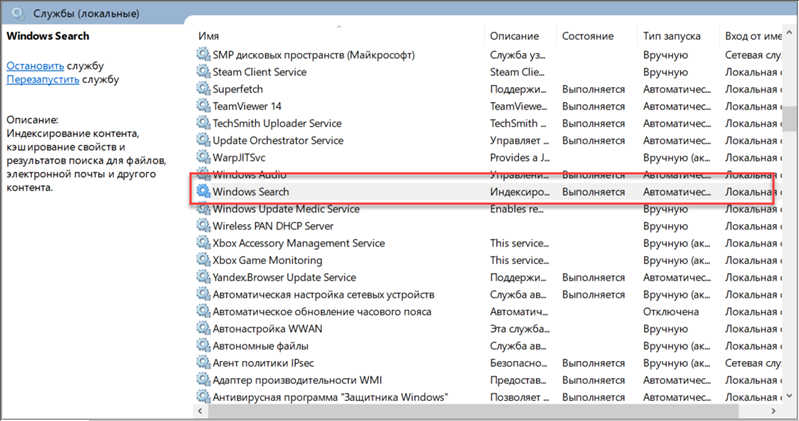This screenshot has width=799, height=421.
Task: Click the Provides a J... description cell
Action: click(x=520, y=157)
